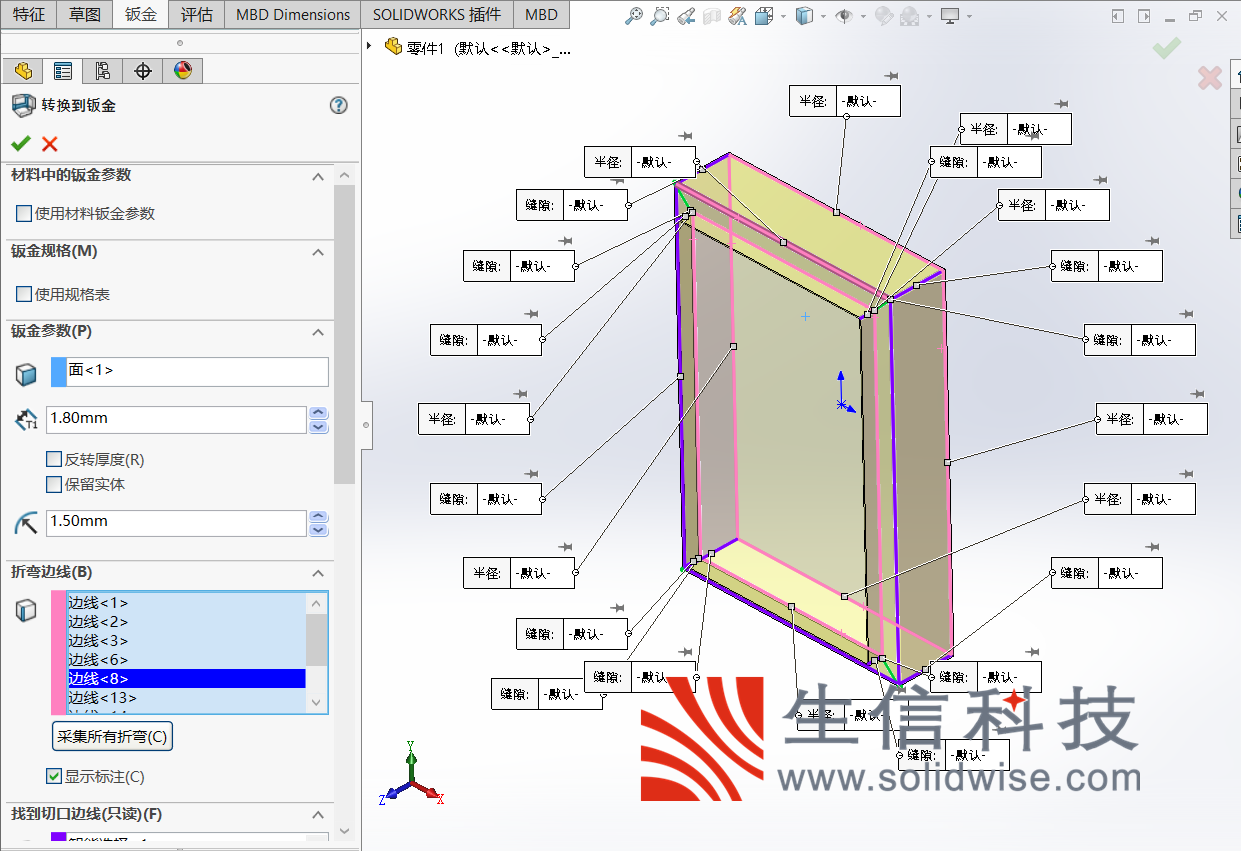Click the 零件1 part icon in flyout tree
This screenshot has height=851, width=1241.
pos(393,46)
